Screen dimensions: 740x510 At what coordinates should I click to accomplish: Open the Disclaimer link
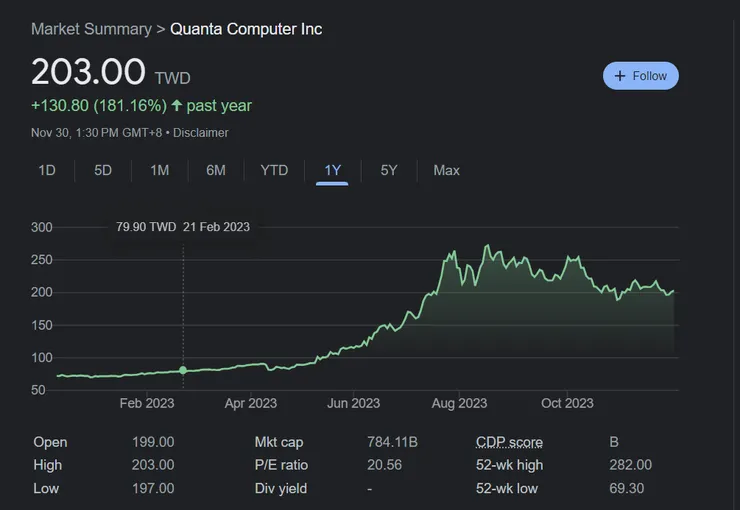click(x=200, y=132)
